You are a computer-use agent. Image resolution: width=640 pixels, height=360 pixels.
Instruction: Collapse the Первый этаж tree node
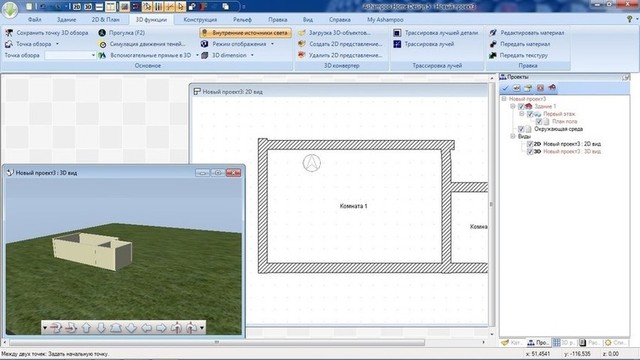pyautogui.click(x=522, y=114)
